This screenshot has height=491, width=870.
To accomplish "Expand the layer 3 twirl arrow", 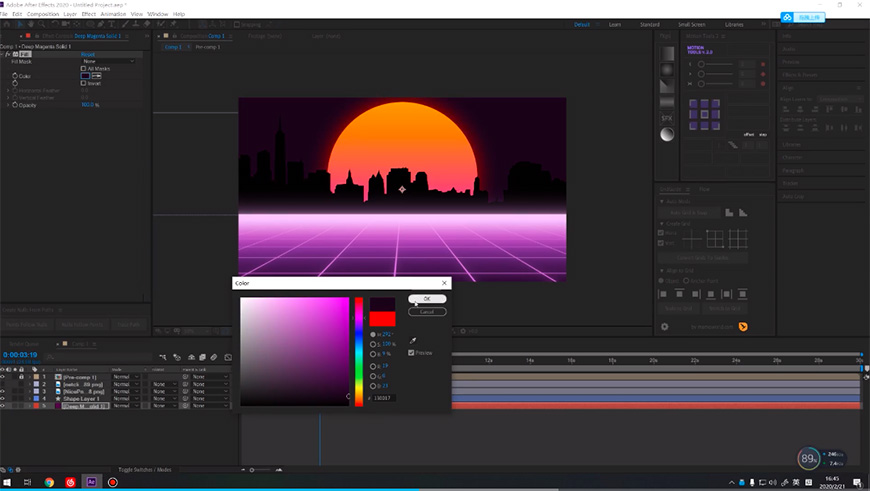I will (x=29, y=391).
